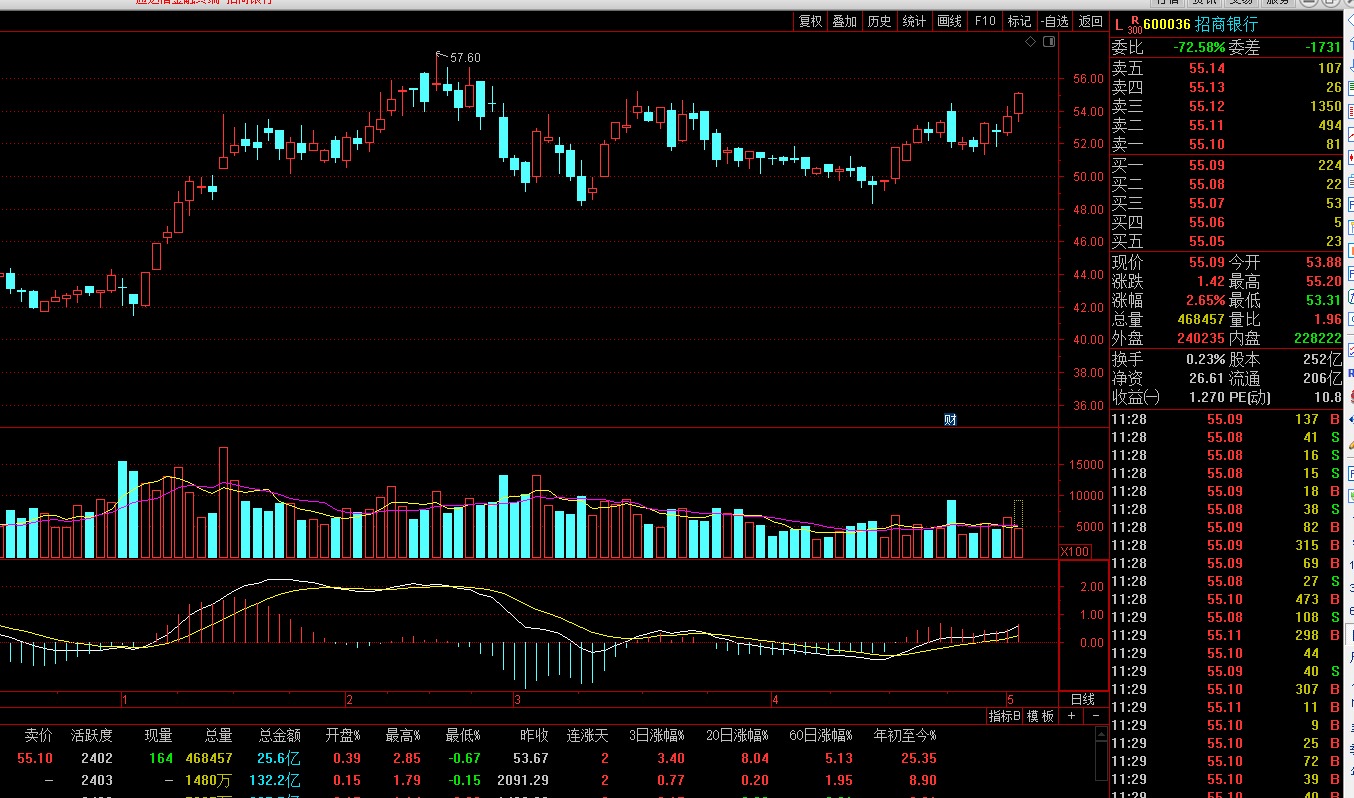Click the 委差 value -1731
The height and width of the screenshot is (798, 1354).
click(x=1323, y=47)
